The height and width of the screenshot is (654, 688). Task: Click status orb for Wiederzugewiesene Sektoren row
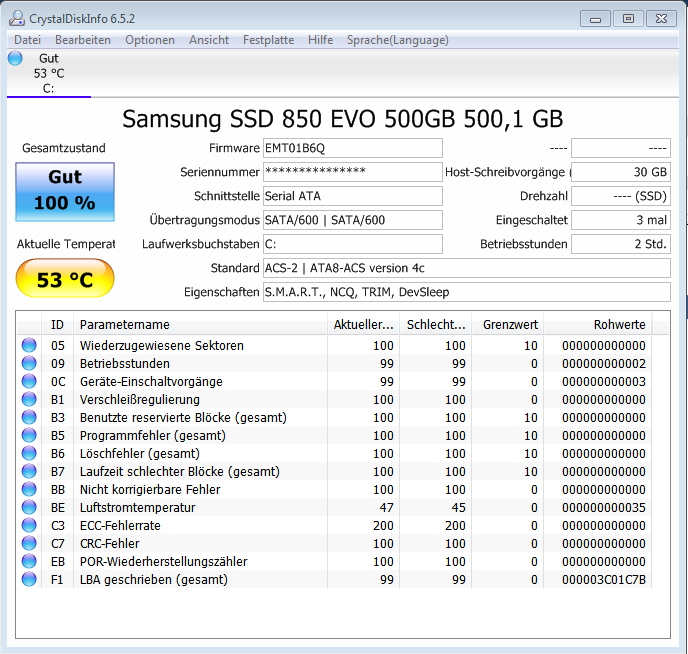(x=29, y=345)
